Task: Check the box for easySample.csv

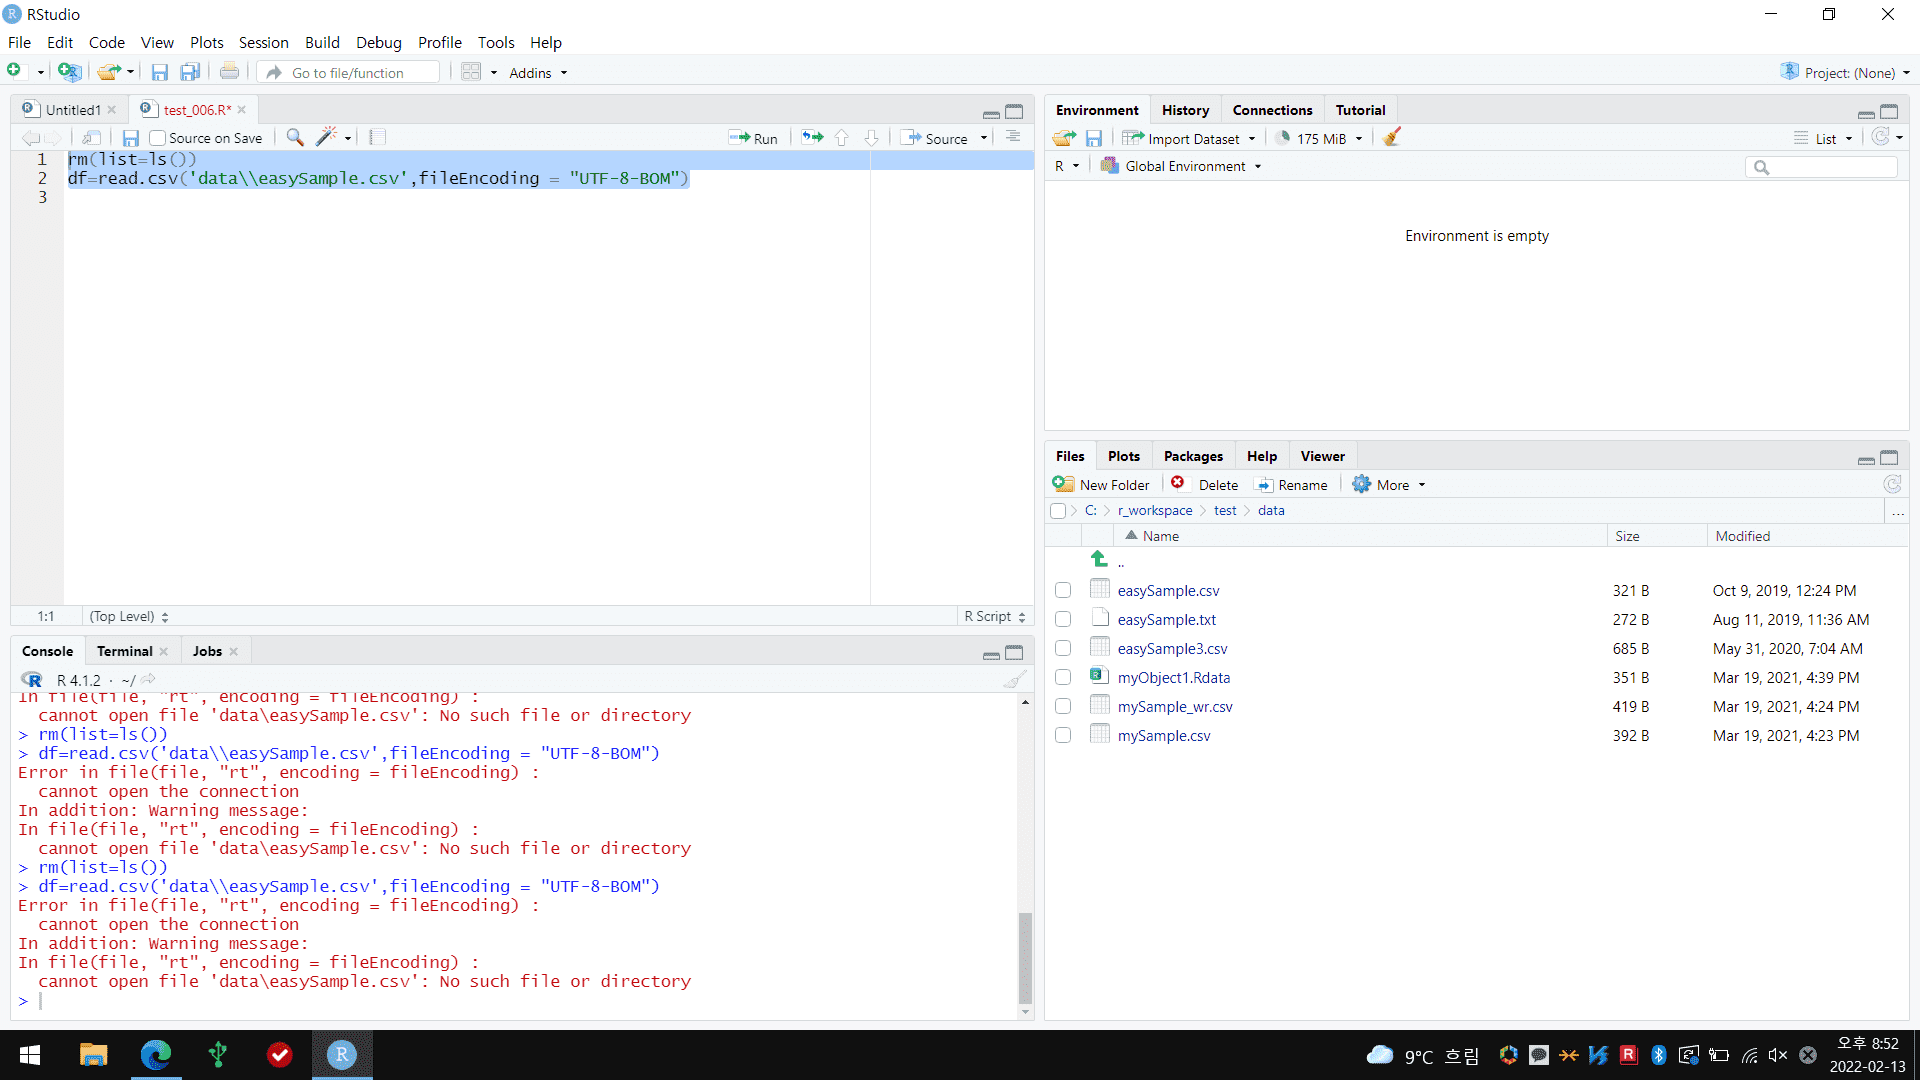Action: pyautogui.click(x=1063, y=591)
